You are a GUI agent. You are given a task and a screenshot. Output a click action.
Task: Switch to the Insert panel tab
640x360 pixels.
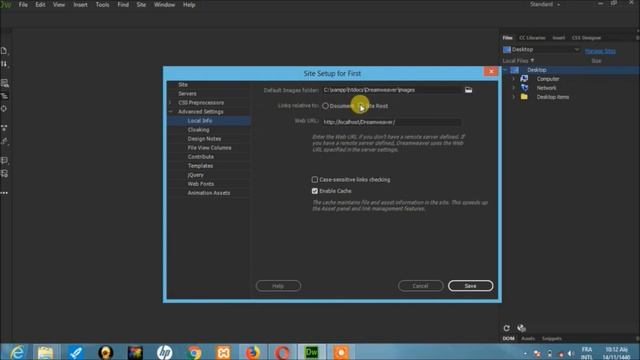(x=559, y=38)
